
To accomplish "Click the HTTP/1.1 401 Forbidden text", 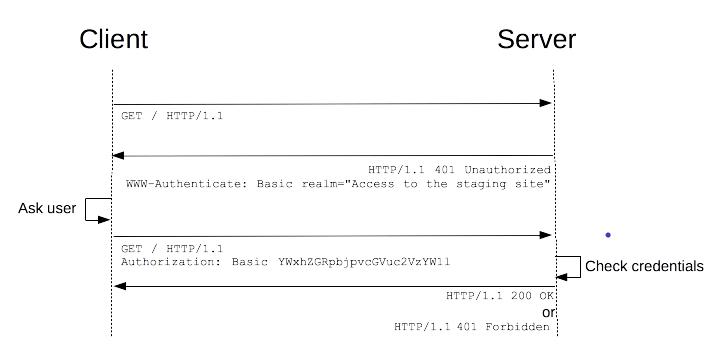I will 472,326.
